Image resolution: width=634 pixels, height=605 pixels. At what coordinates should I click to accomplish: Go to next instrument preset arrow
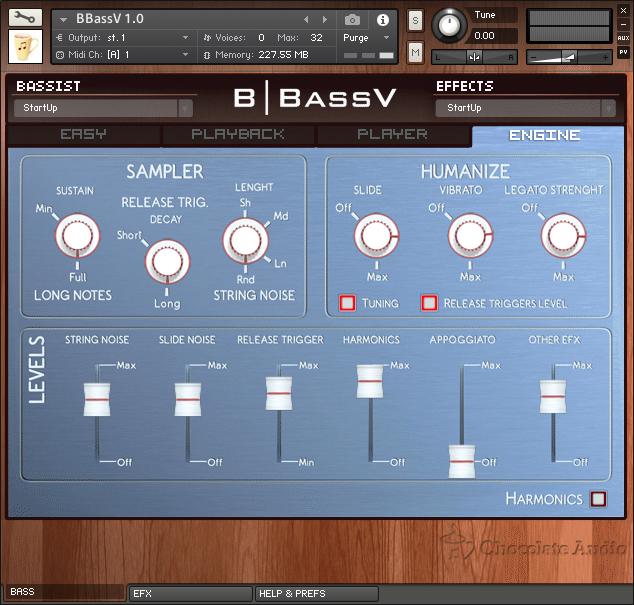[324, 19]
